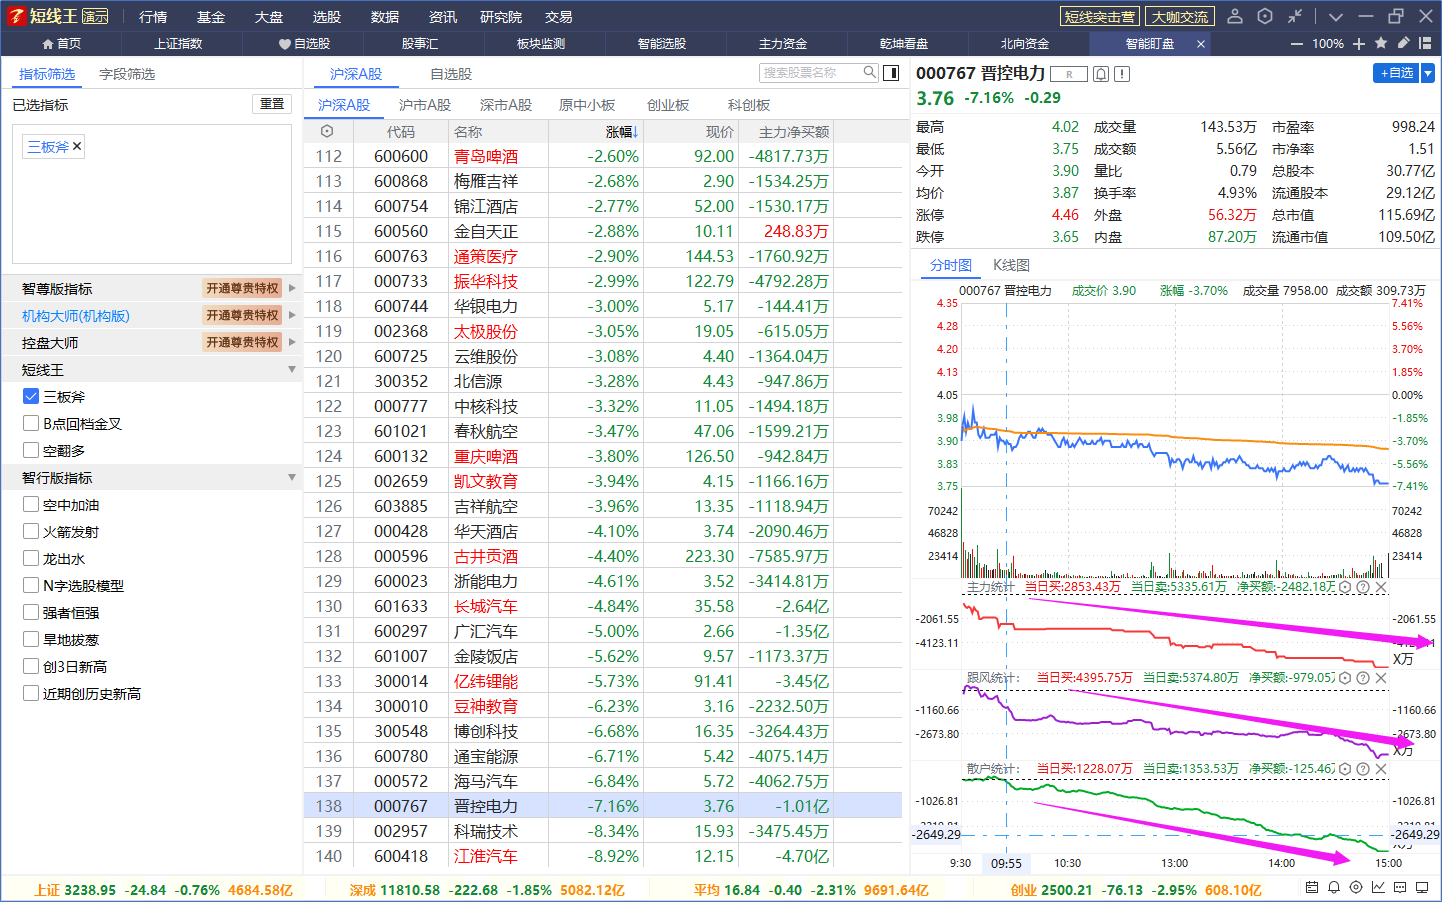The width and height of the screenshot is (1442, 902).
Task: Open the calendar icon in status bar
Action: point(1312,887)
